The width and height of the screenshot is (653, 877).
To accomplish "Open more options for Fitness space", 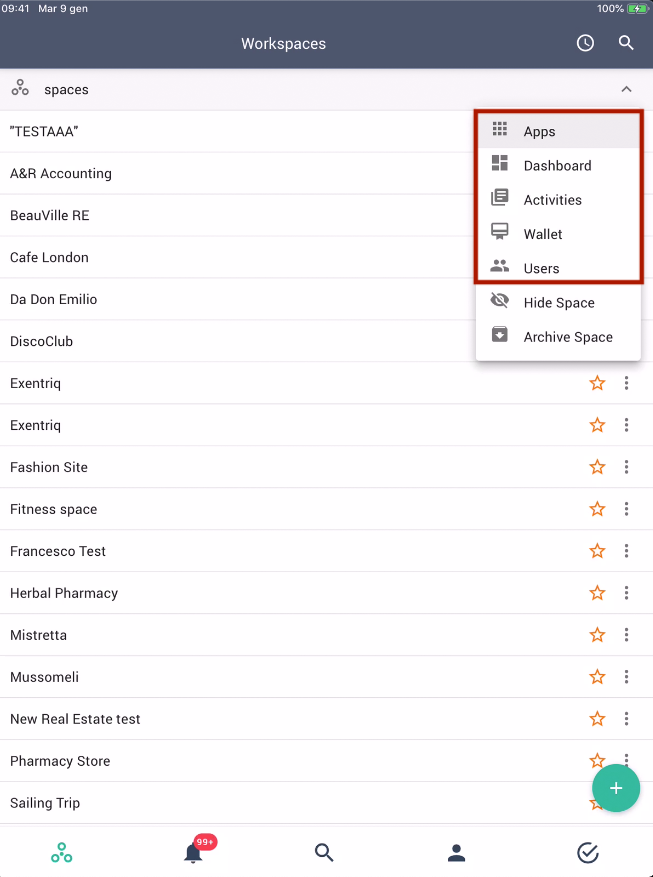I will point(626,509).
